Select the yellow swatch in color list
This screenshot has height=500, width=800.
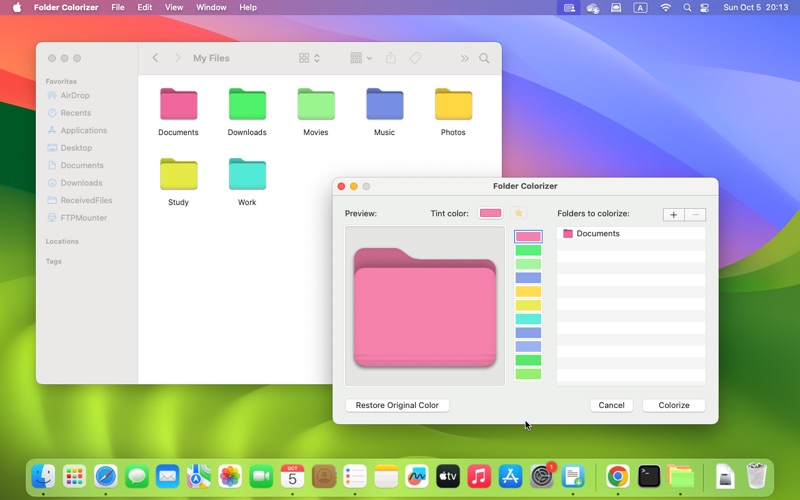[528, 305]
